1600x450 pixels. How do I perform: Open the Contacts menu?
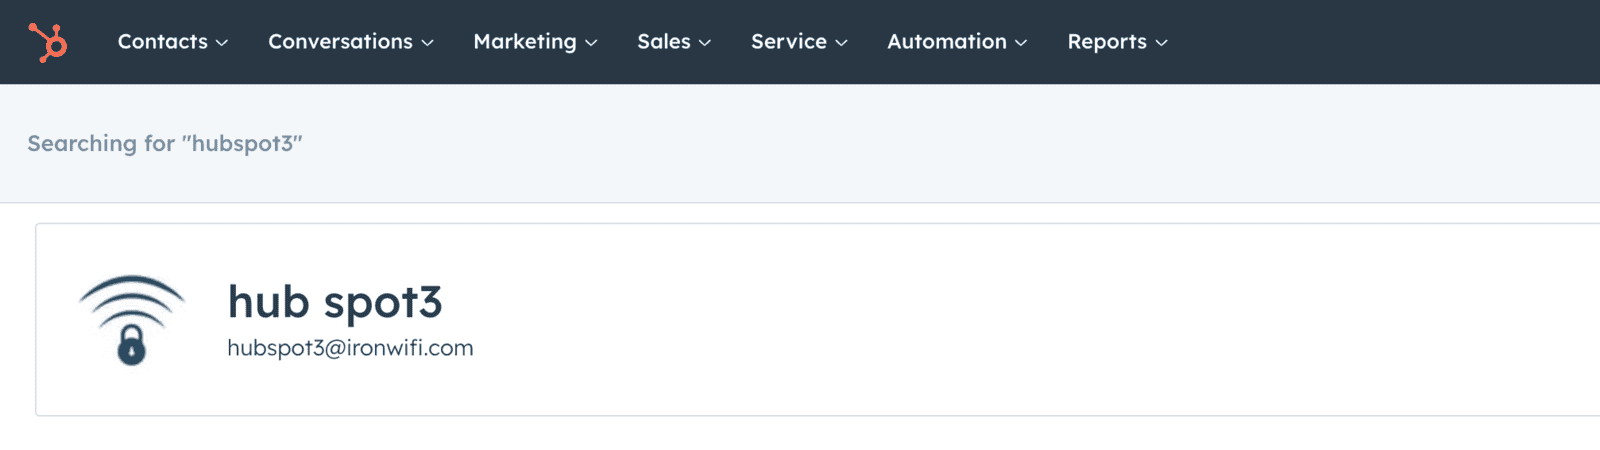coord(173,42)
